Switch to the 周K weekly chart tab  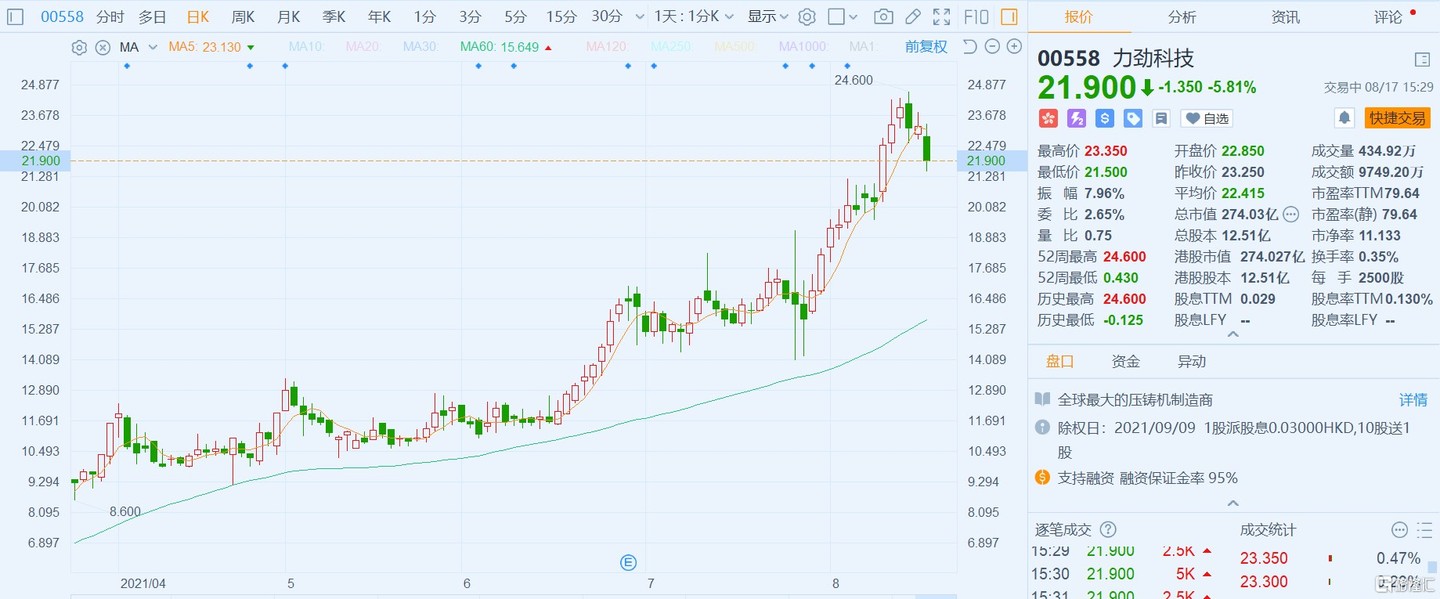click(x=243, y=17)
